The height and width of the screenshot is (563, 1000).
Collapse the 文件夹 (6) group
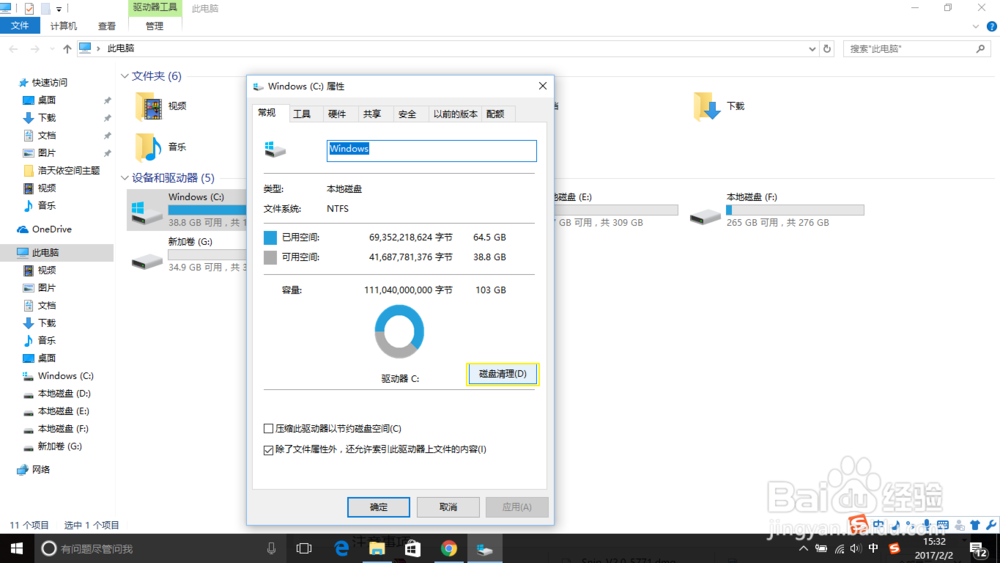(x=124, y=76)
